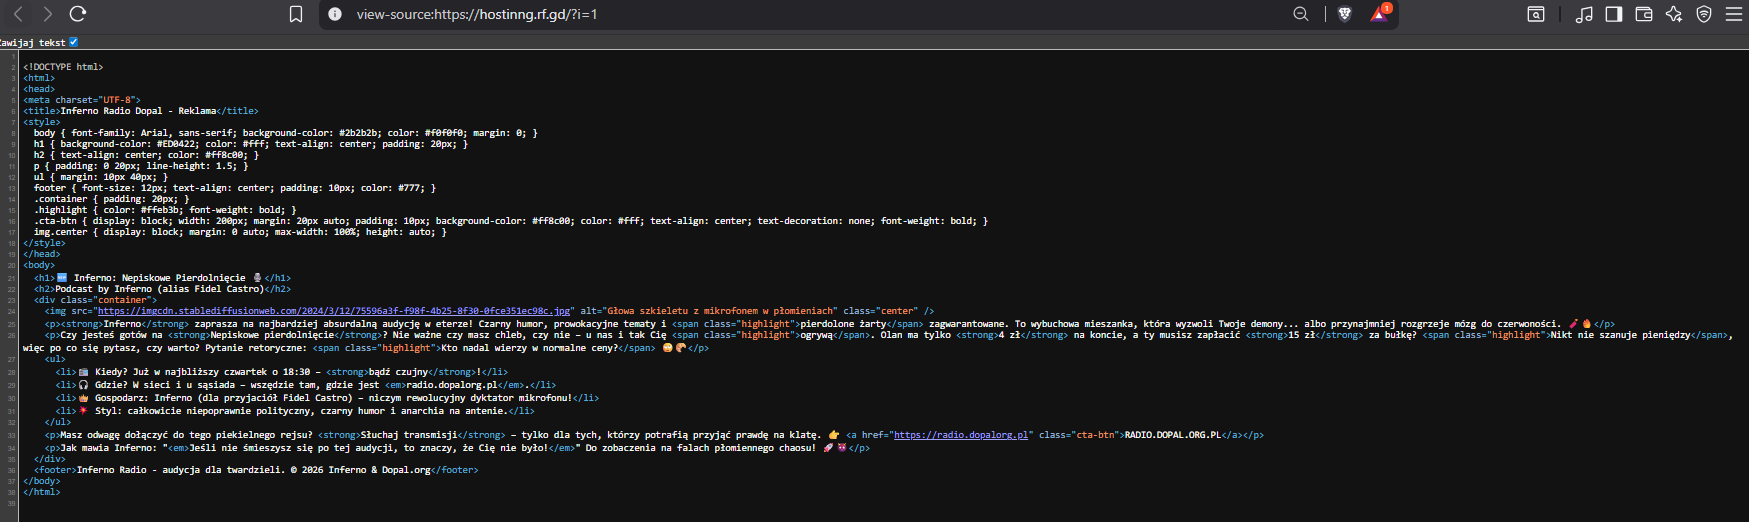This screenshot has height=522, width=1749.
Task: Open the https://radio.dopalorg.pl link
Action: [x=961, y=435]
